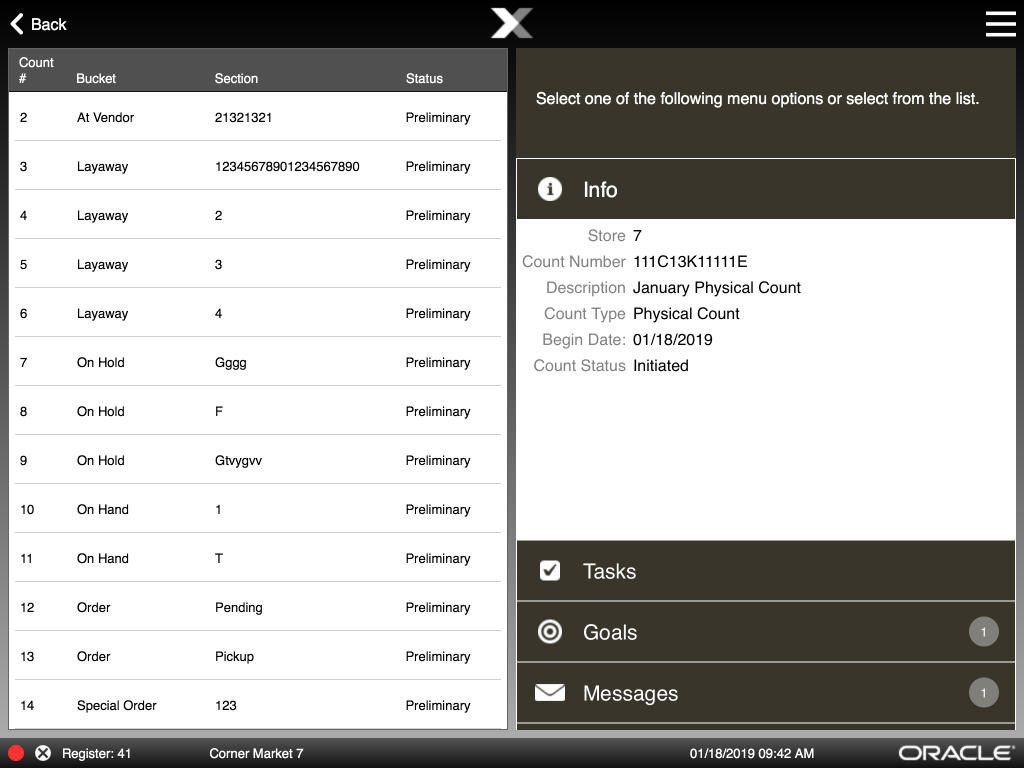Screen dimensions: 1024x768
Task: Select count 10 On Hand row
Action: tap(258, 508)
